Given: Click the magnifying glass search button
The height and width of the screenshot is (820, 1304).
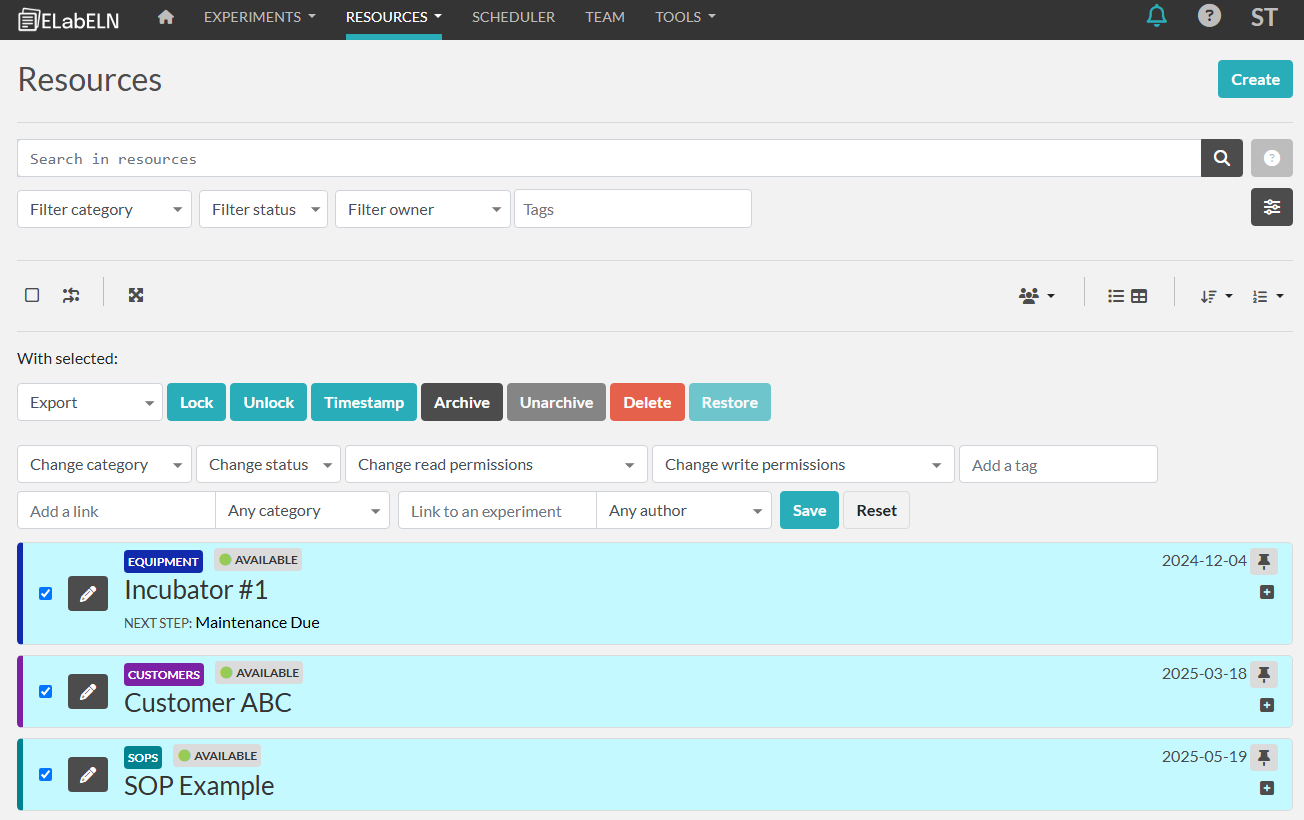Looking at the screenshot, I should coord(1221,158).
